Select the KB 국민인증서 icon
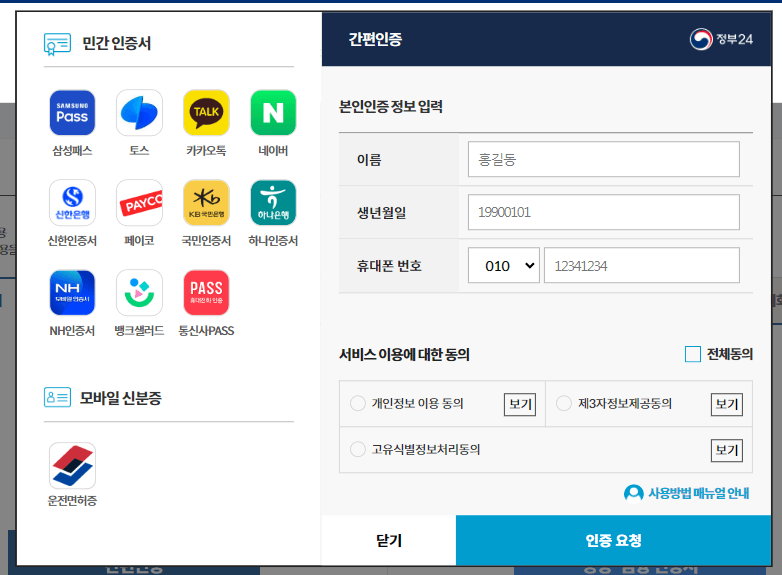This screenshot has width=782, height=575. click(x=206, y=202)
